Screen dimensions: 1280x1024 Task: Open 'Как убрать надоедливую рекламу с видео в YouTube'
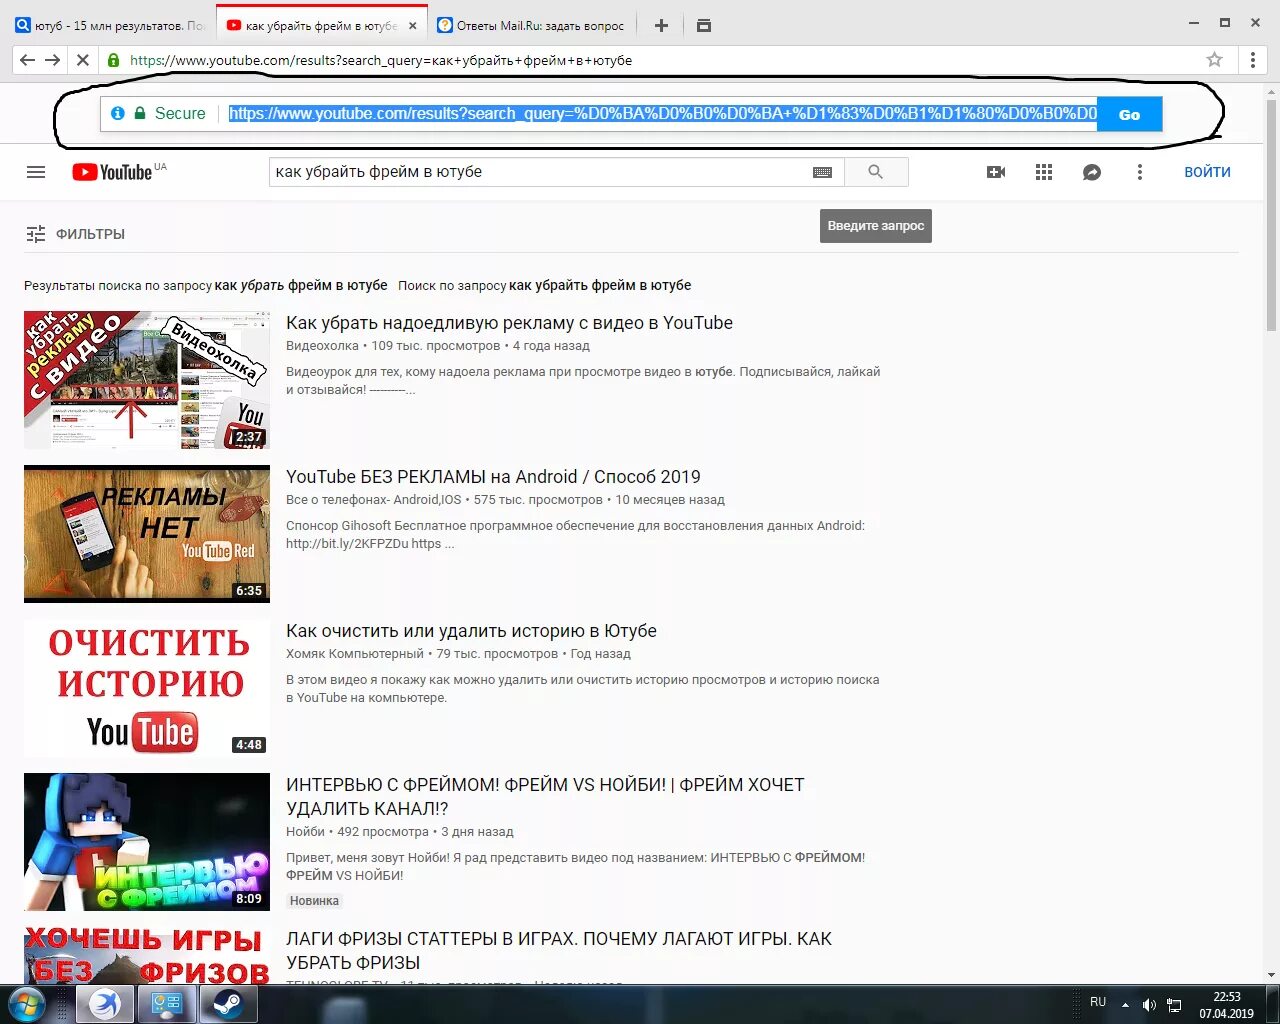[509, 323]
